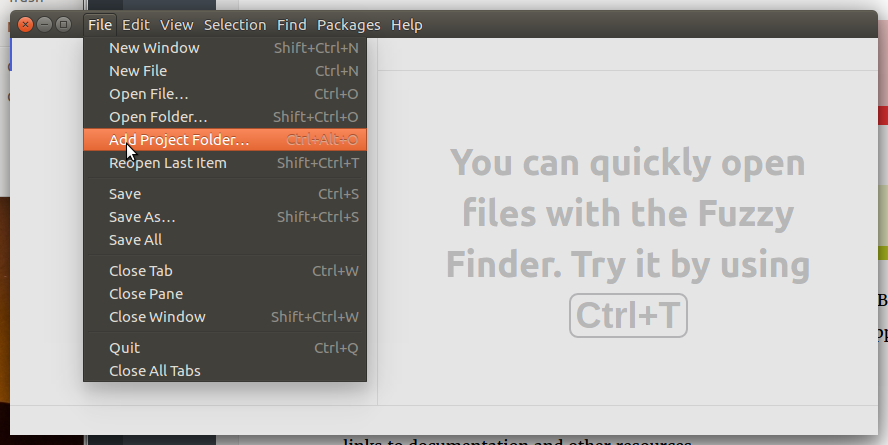Screen dimensions: 888x445
Task: Select Open Folder… entry
Action: [x=225, y=117]
